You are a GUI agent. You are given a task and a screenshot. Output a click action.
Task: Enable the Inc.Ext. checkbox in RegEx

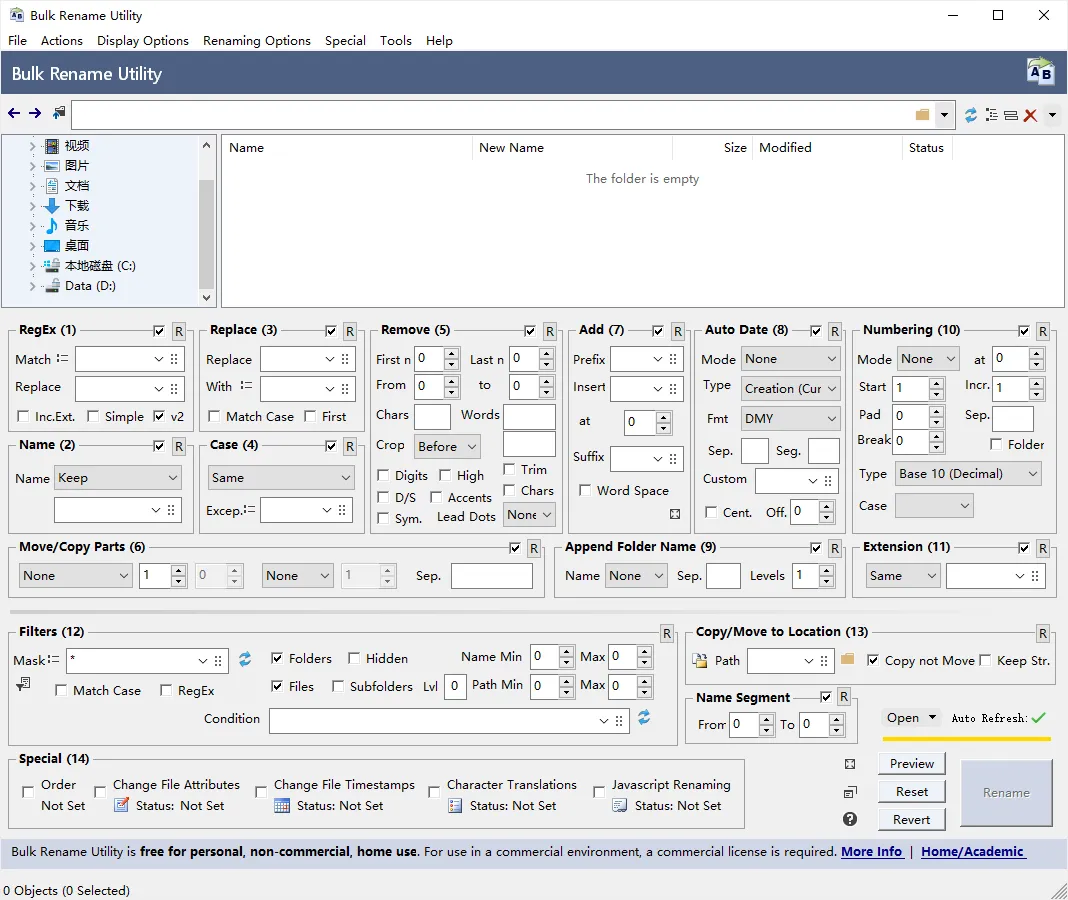coord(23,416)
